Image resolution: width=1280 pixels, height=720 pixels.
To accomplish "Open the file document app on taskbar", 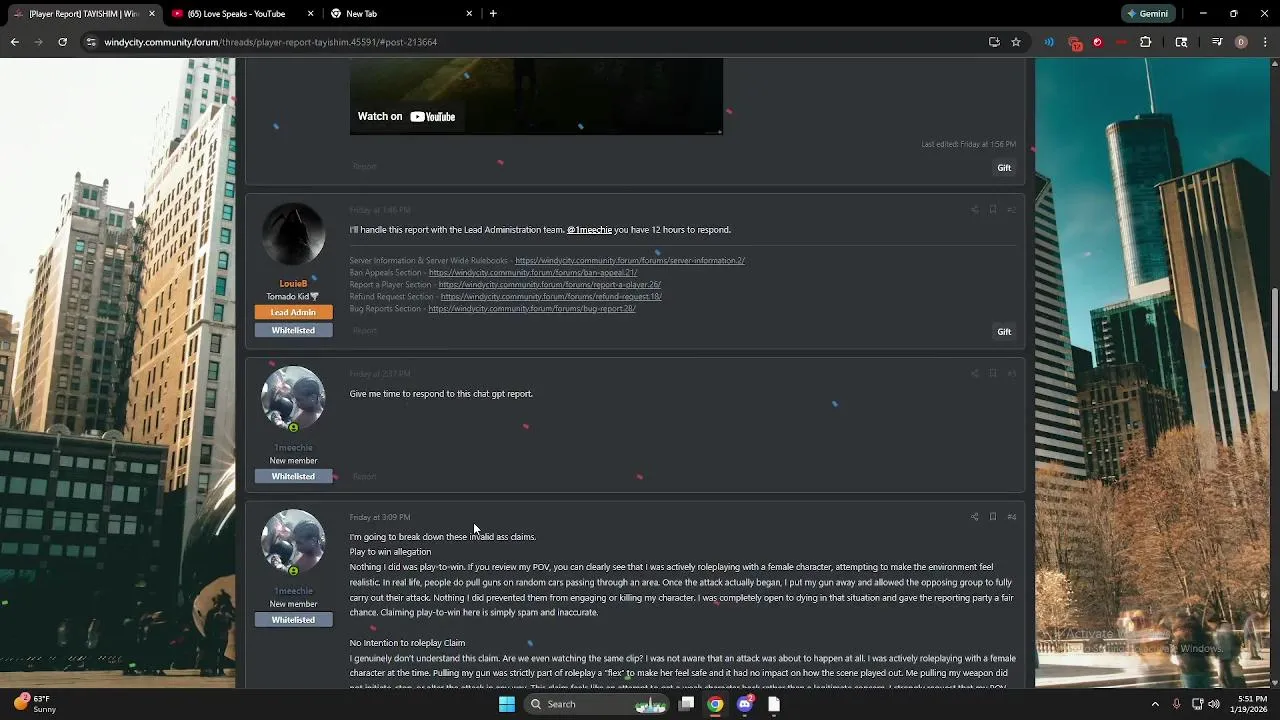I will pos(773,704).
